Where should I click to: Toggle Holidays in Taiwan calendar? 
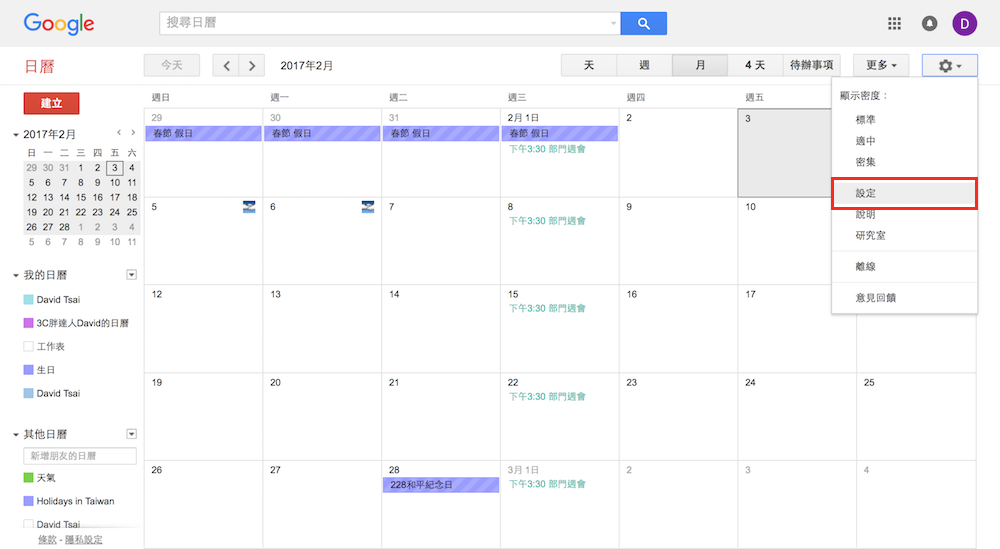pos(28,501)
